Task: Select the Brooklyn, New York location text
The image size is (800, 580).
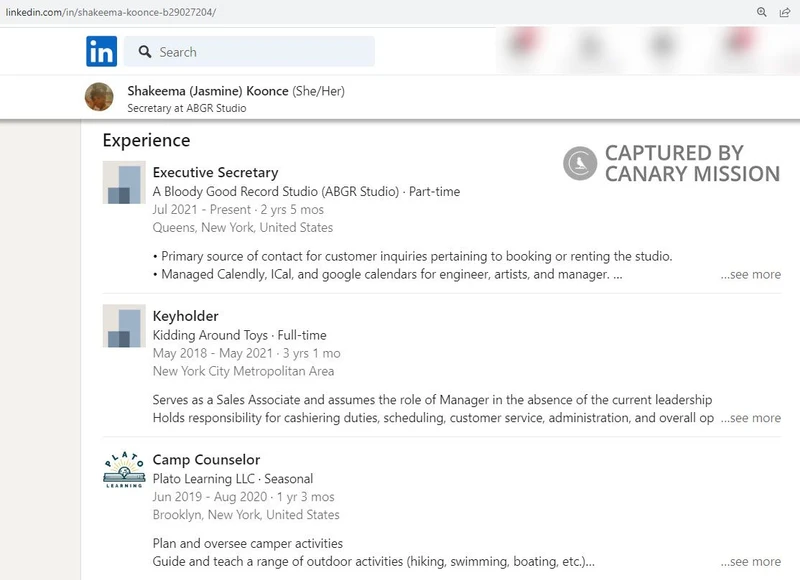Action: tap(246, 515)
